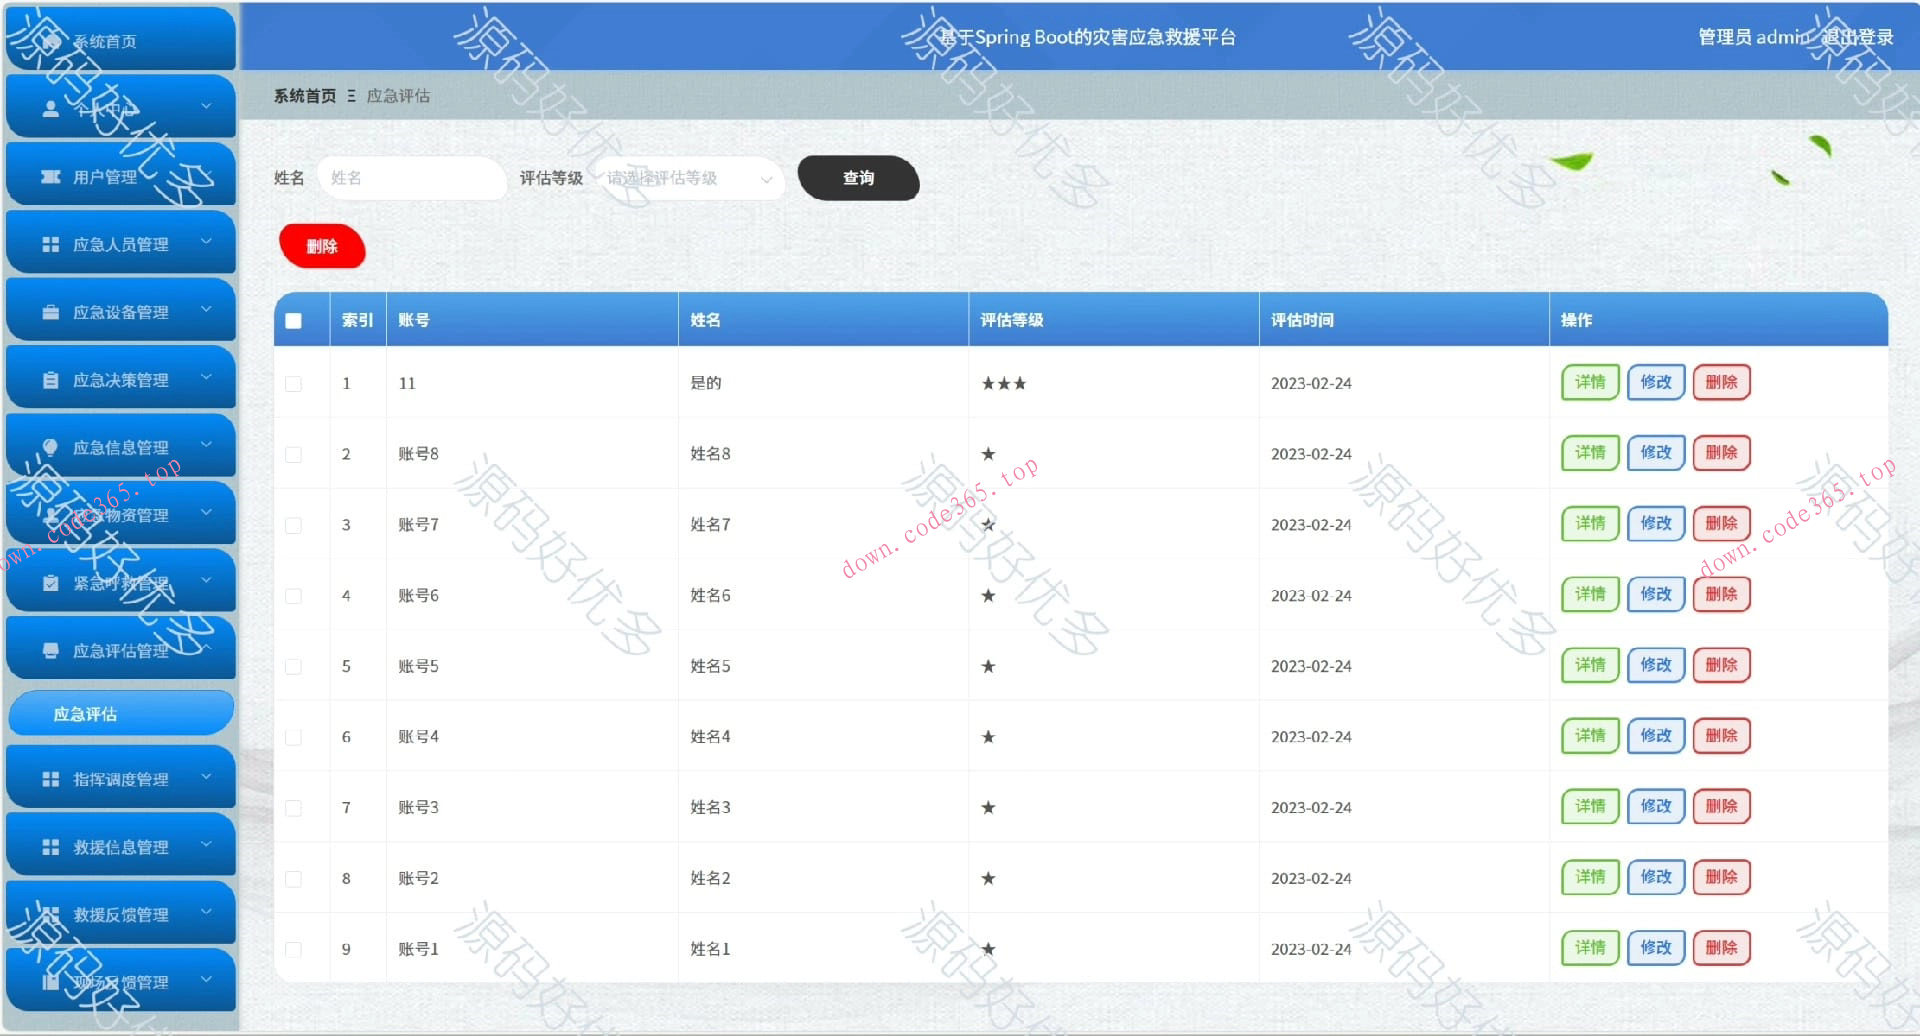Screen dimensions: 1920x1036
Task: Check the select-all checkbox in the table header
Action: click(x=293, y=320)
